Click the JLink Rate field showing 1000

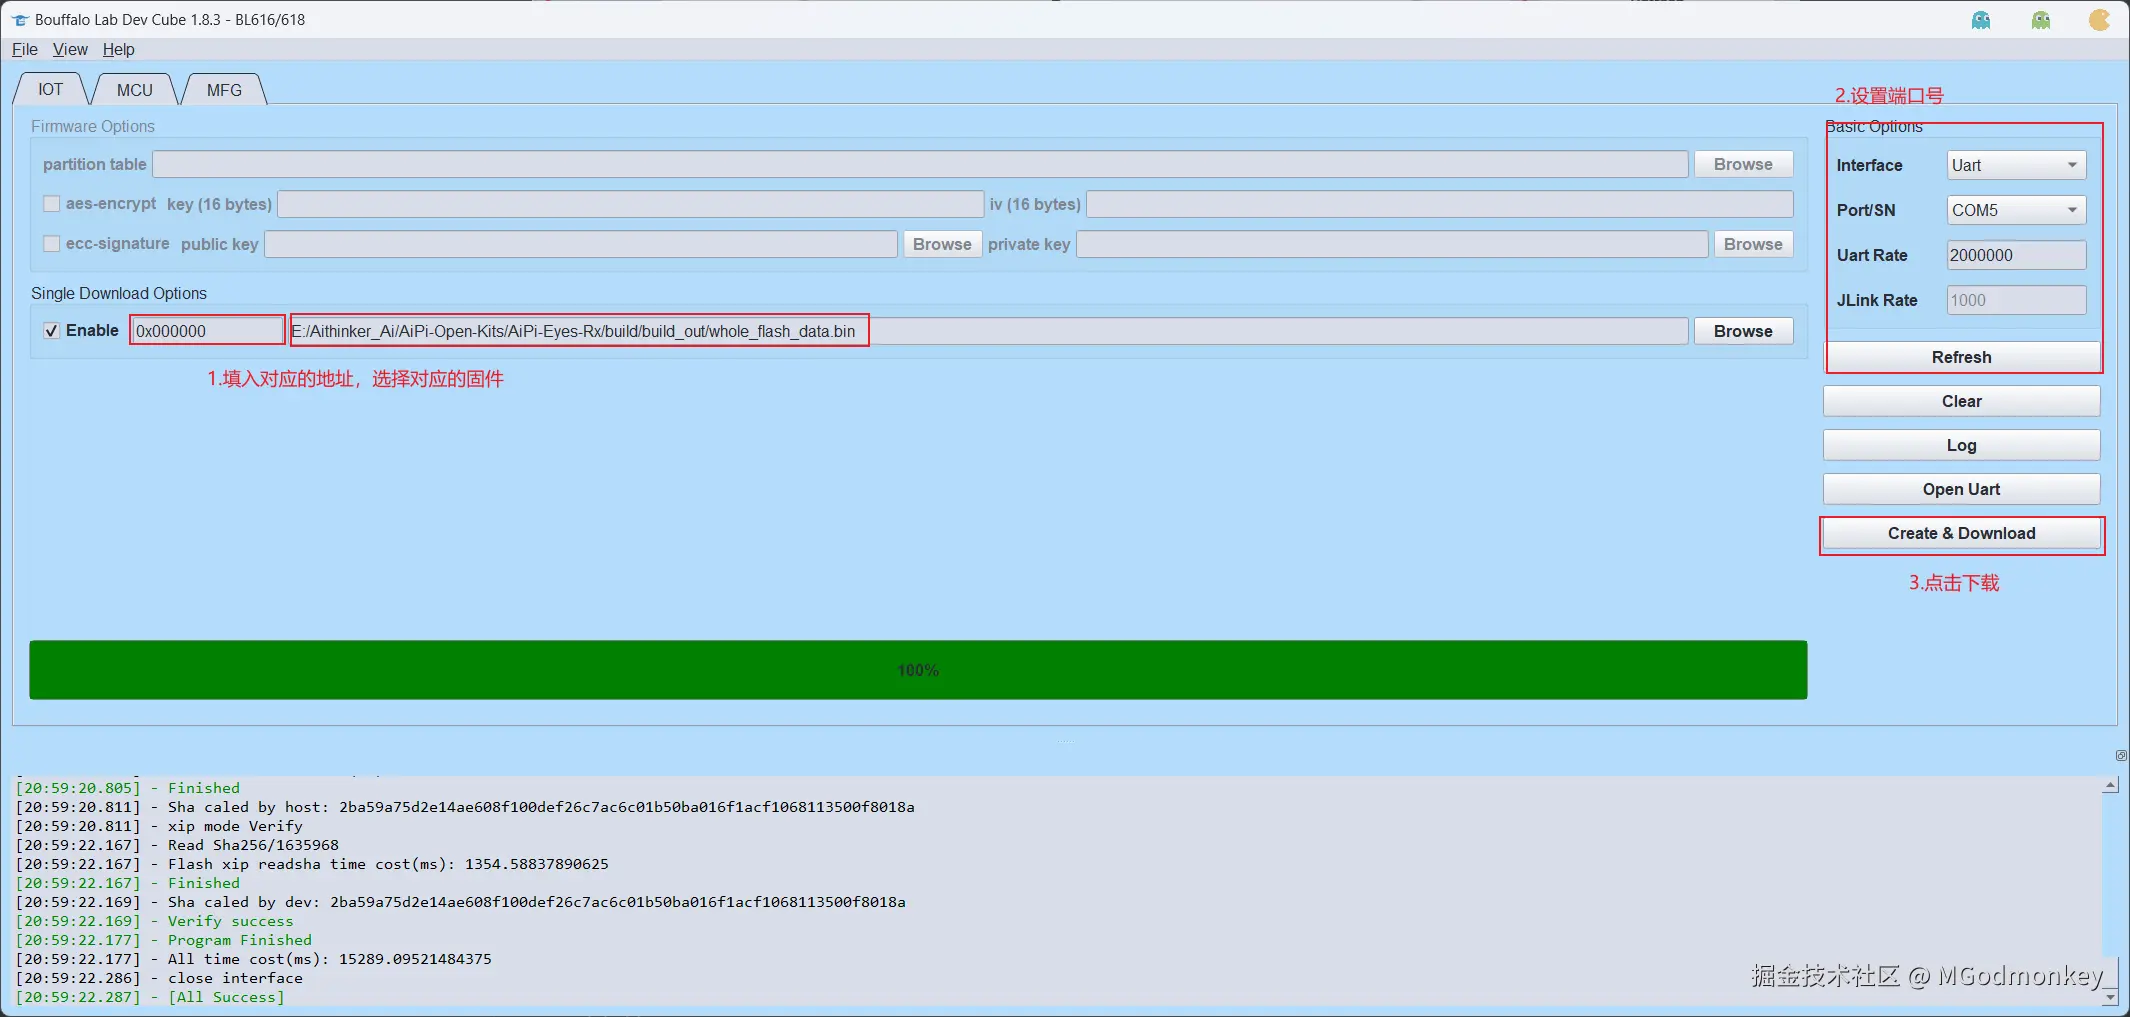coord(2016,300)
